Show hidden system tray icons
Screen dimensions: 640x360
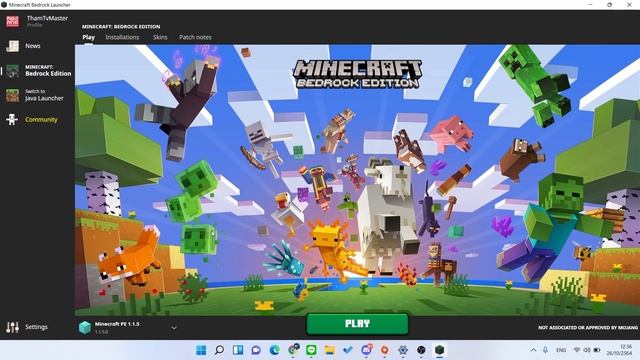(533, 350)
